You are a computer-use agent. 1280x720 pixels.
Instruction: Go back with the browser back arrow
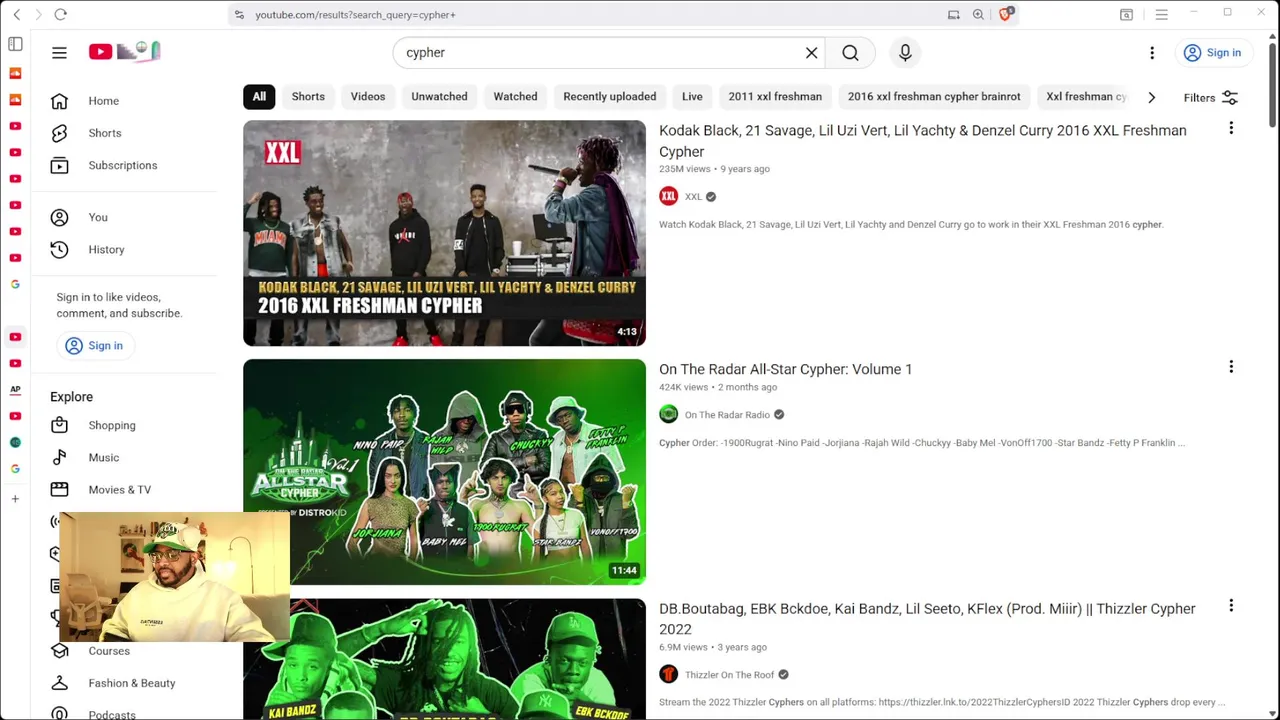pos(16,14)
